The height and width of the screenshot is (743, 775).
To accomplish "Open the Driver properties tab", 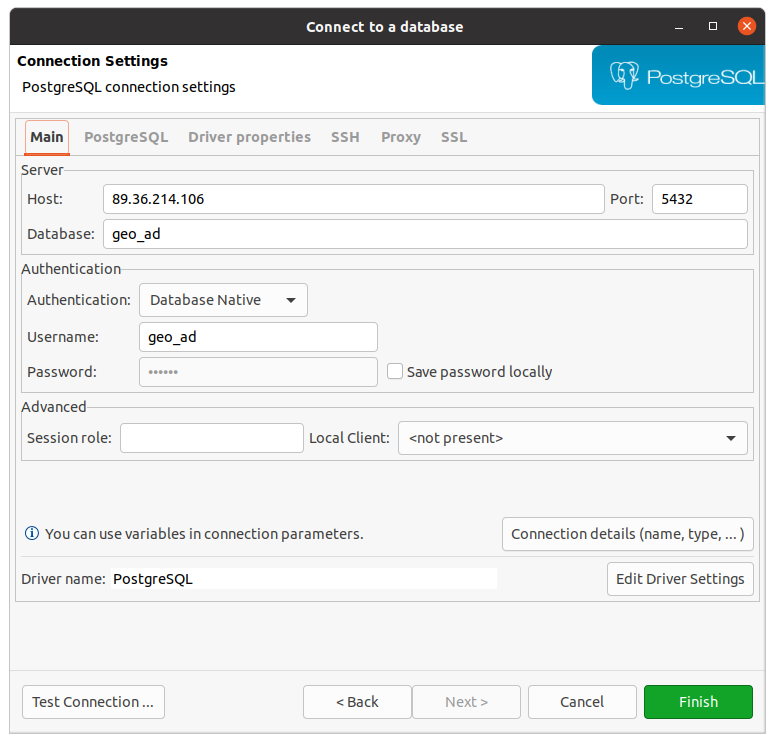I will [249, 137].
